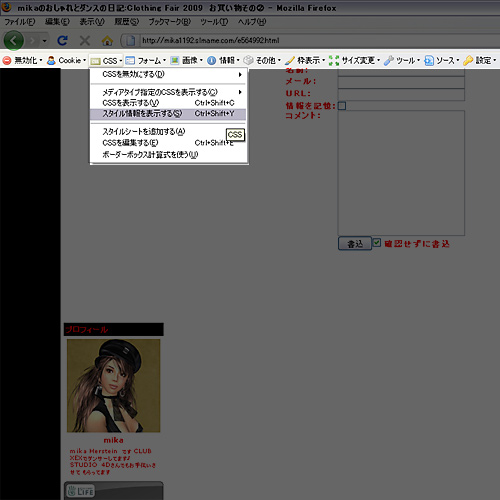Expand the 画像 toolbar dropdown
Viewport: 500px width, 500px height.
(x=201, y=60)
